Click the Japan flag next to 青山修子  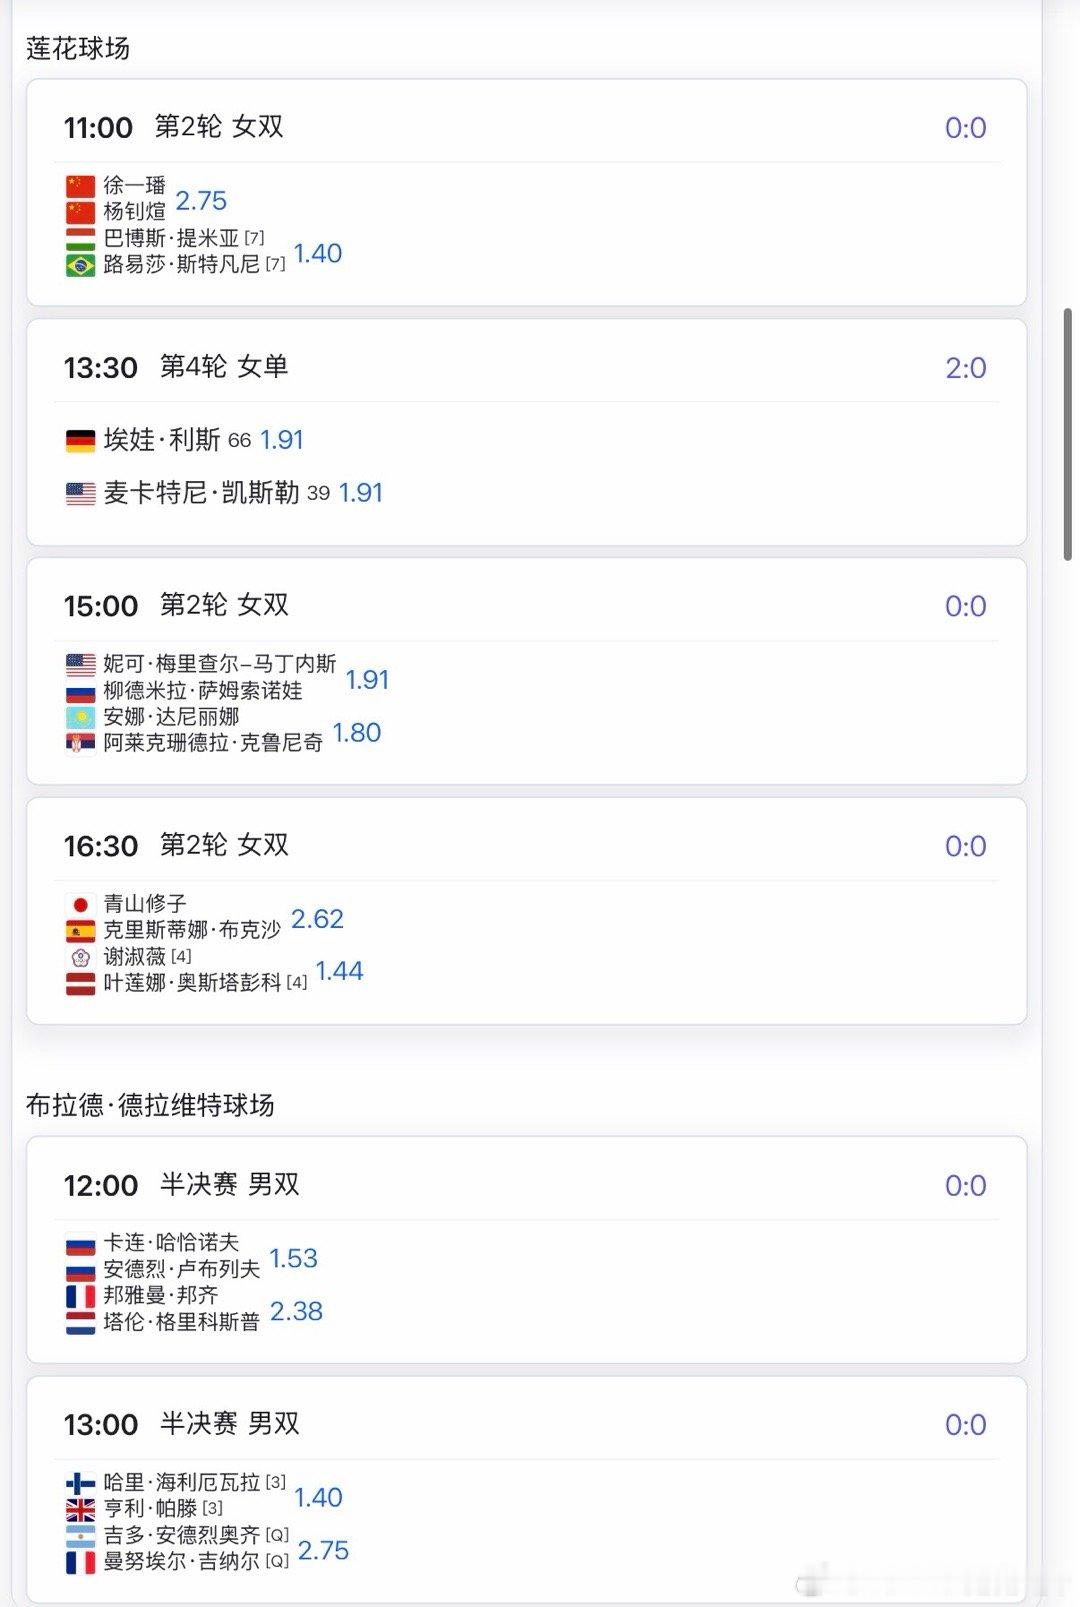pos(80,904)
